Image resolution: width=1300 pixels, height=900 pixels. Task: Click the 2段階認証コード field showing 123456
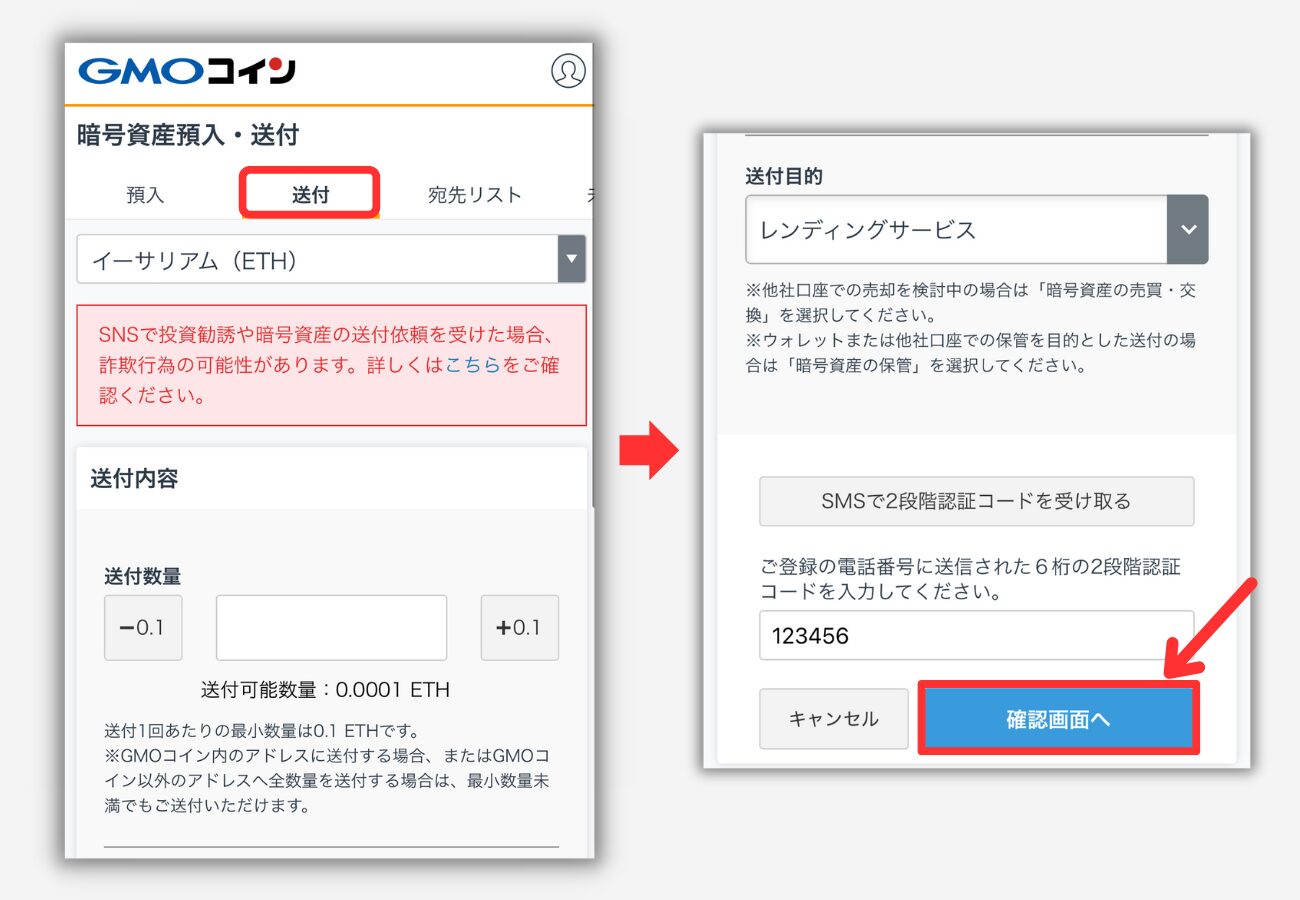[976, 635]
